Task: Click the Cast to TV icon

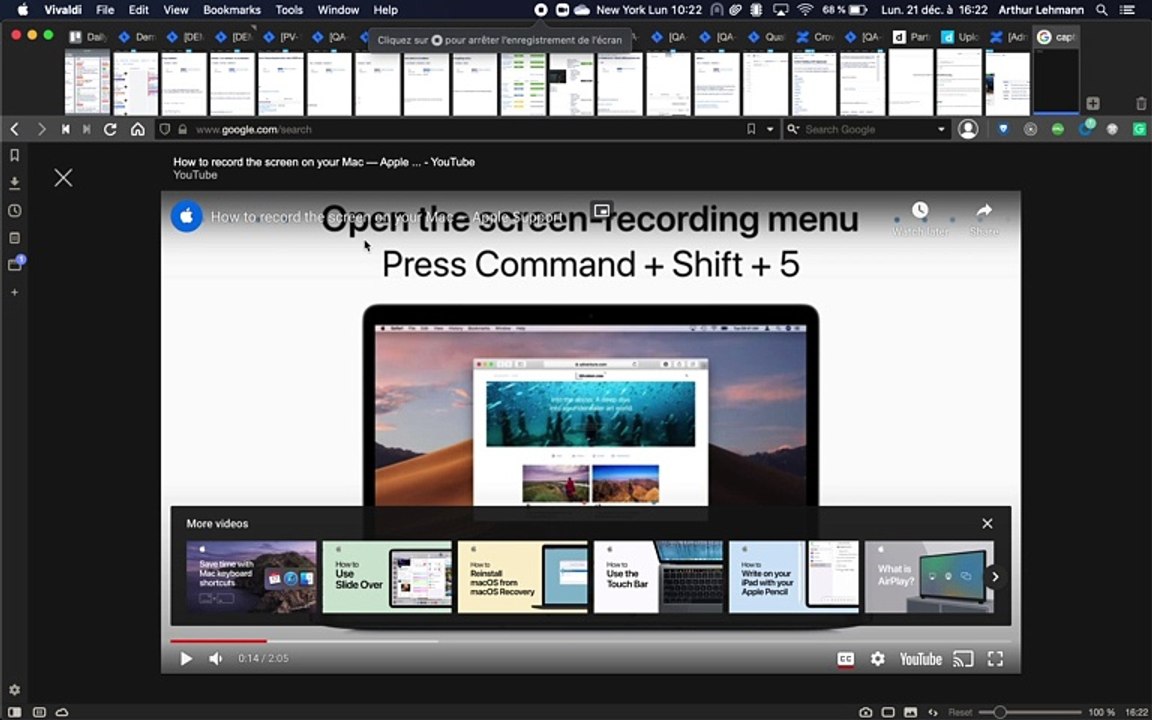Action: [x=962, y=659]
